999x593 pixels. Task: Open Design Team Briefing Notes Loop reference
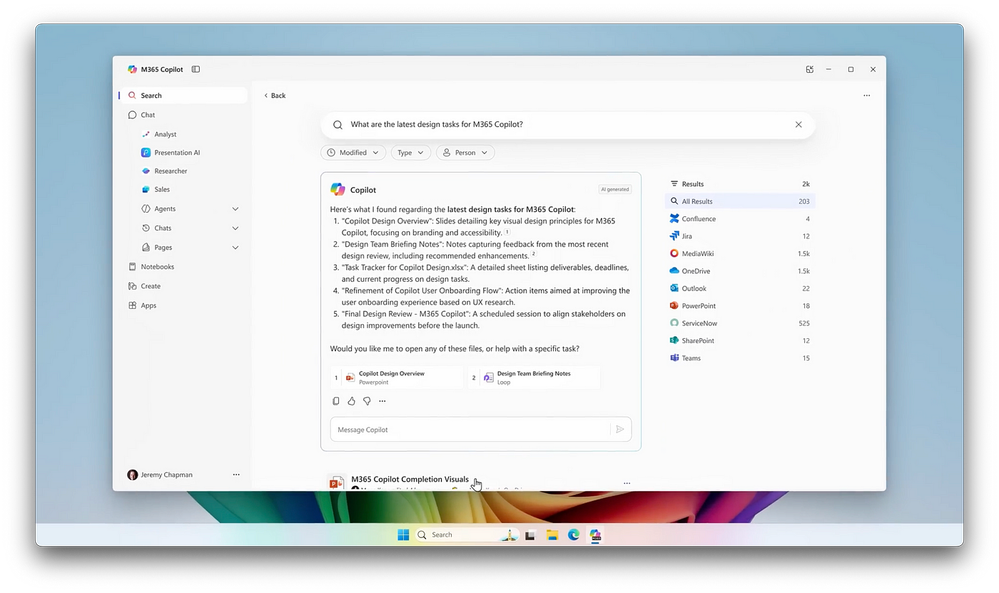point(534,378)
